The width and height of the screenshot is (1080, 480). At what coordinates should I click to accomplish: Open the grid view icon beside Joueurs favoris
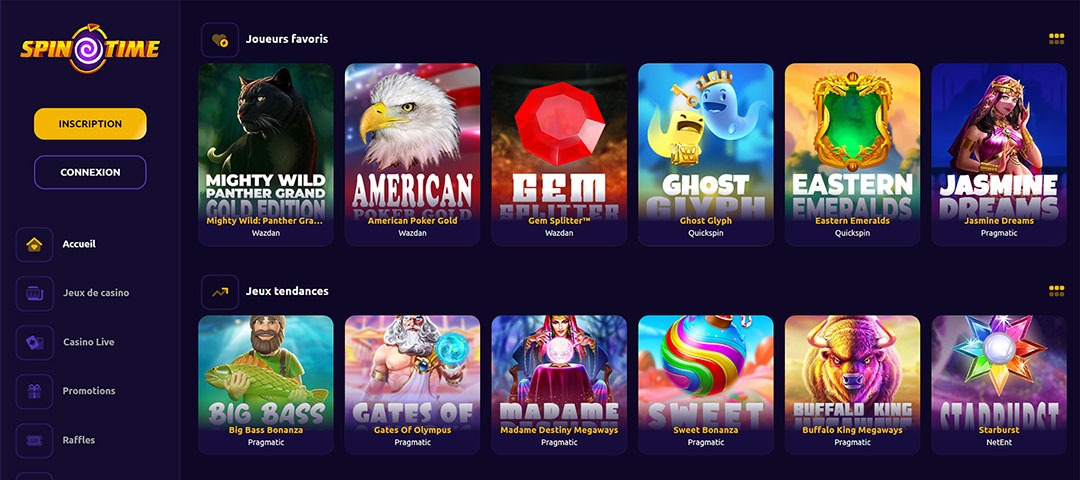1057,39
